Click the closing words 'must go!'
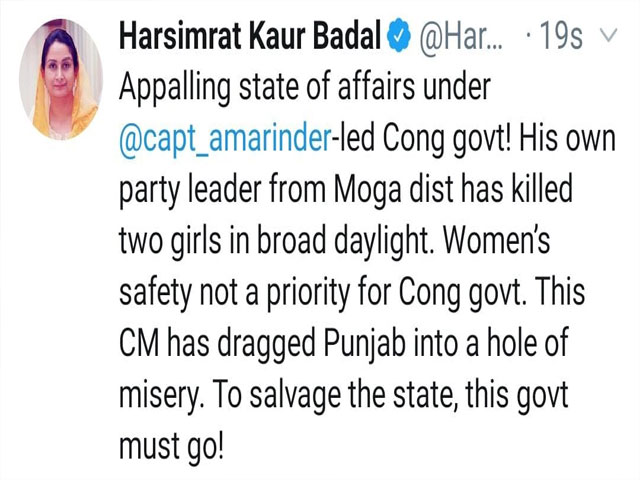 (x=172, y=447)
